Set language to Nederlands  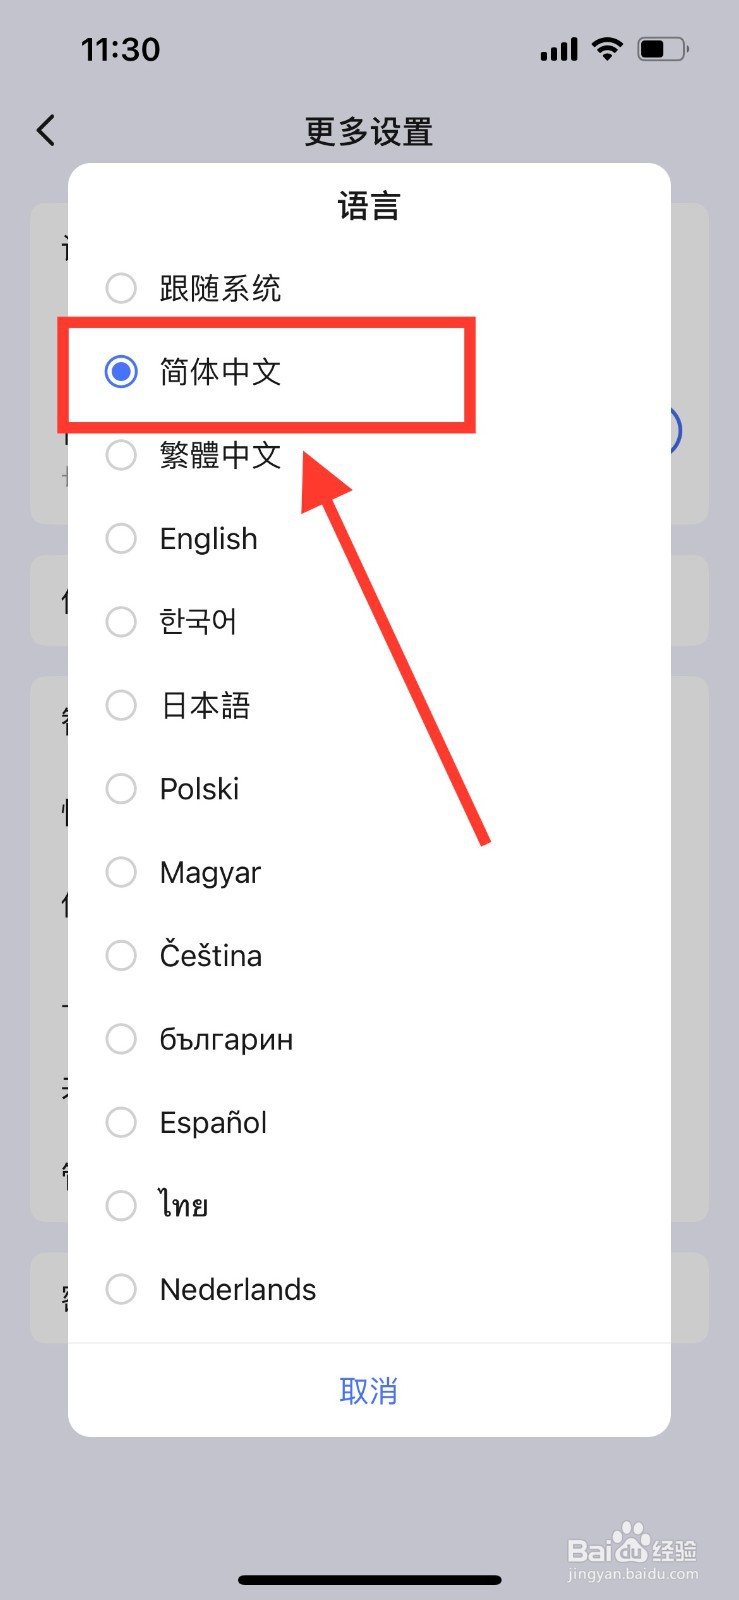click(x=121, y=1289)
